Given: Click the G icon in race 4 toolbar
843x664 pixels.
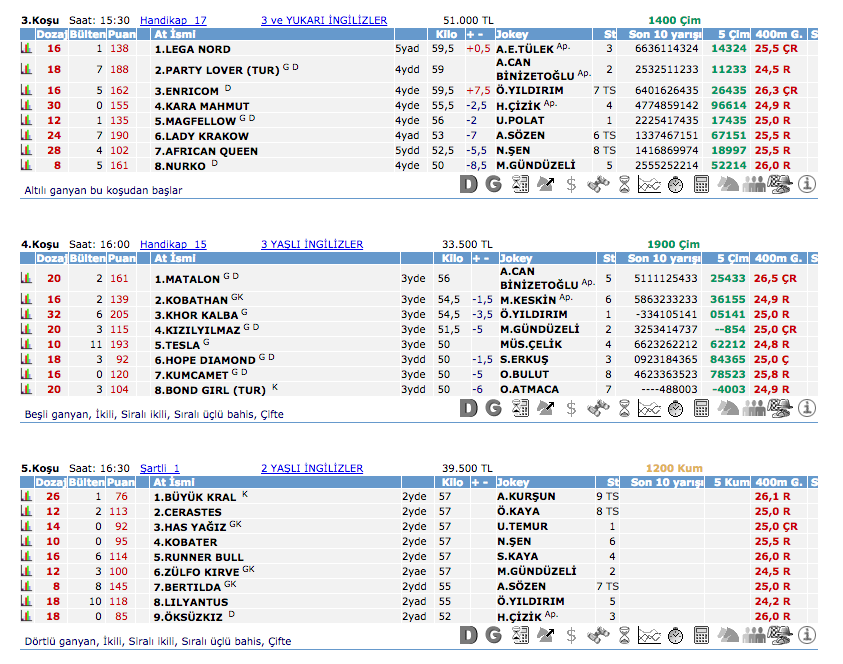Looking at the screenshot, I should click(x=493, y=408).
